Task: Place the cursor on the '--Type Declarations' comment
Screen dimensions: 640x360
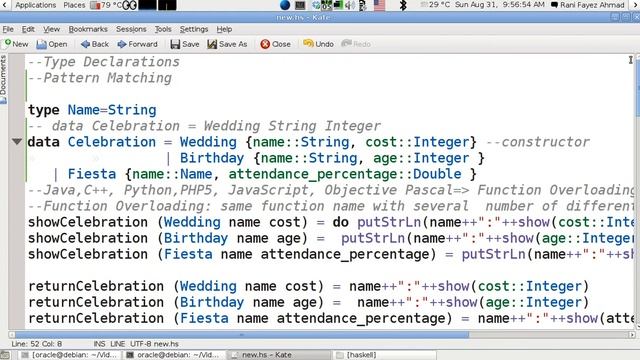Action: pos(104,62)
